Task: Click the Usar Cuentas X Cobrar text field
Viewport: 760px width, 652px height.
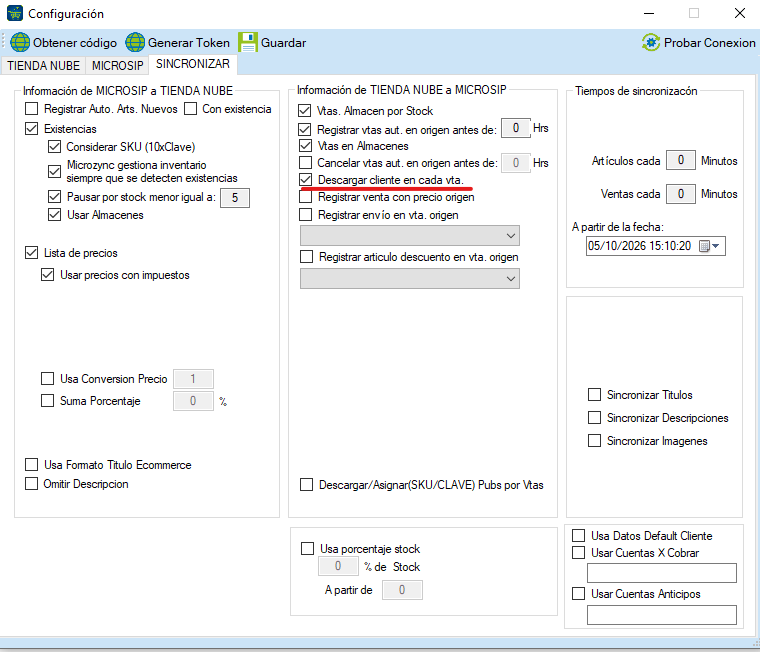Action: 662,573
